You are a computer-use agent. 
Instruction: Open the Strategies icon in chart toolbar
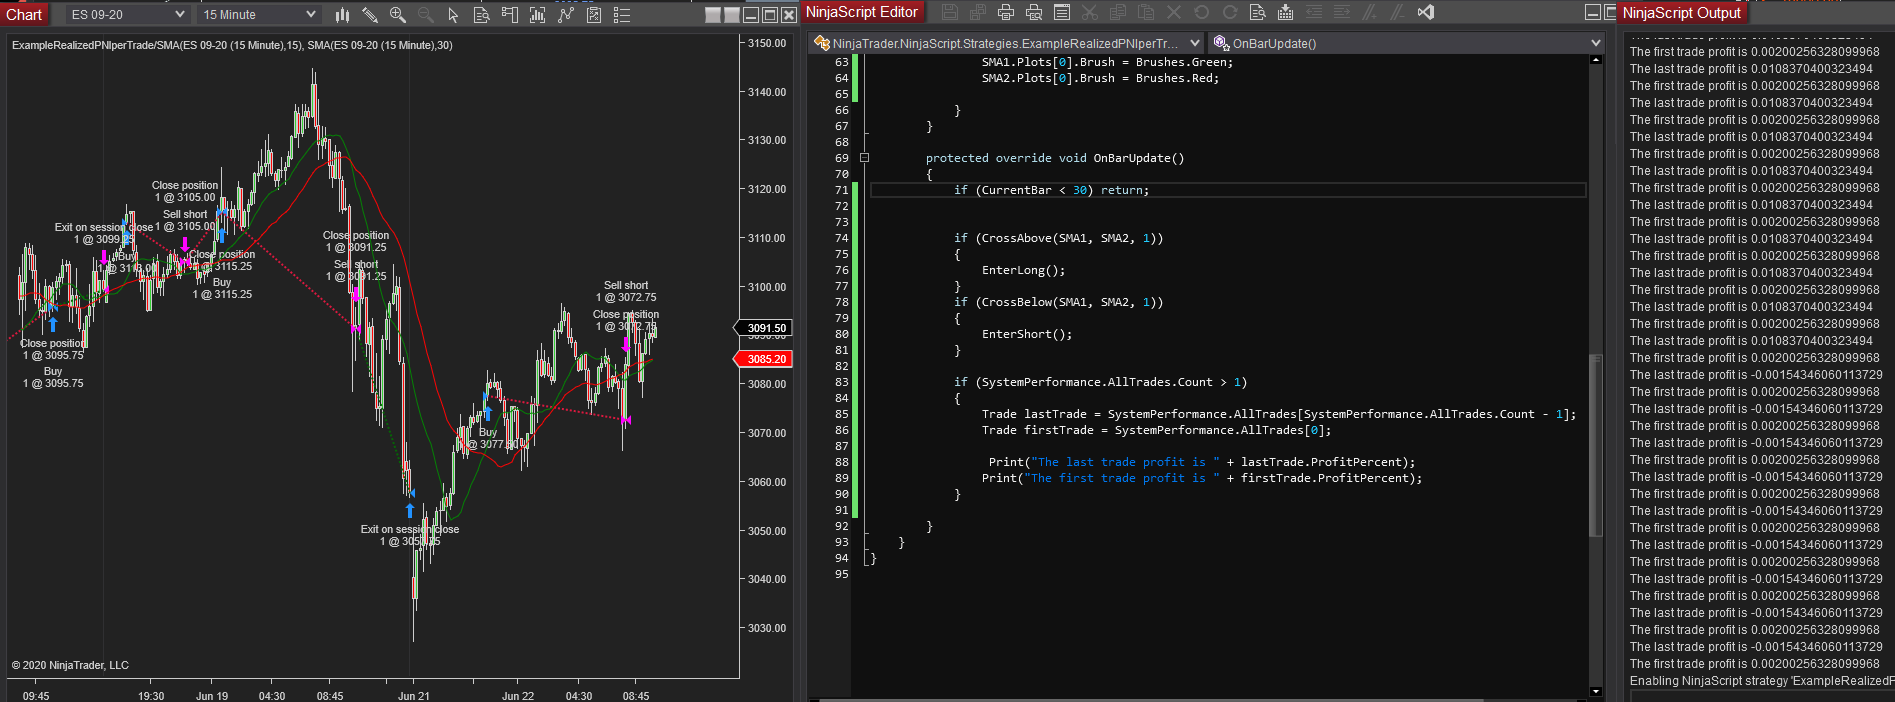[593, 15]
